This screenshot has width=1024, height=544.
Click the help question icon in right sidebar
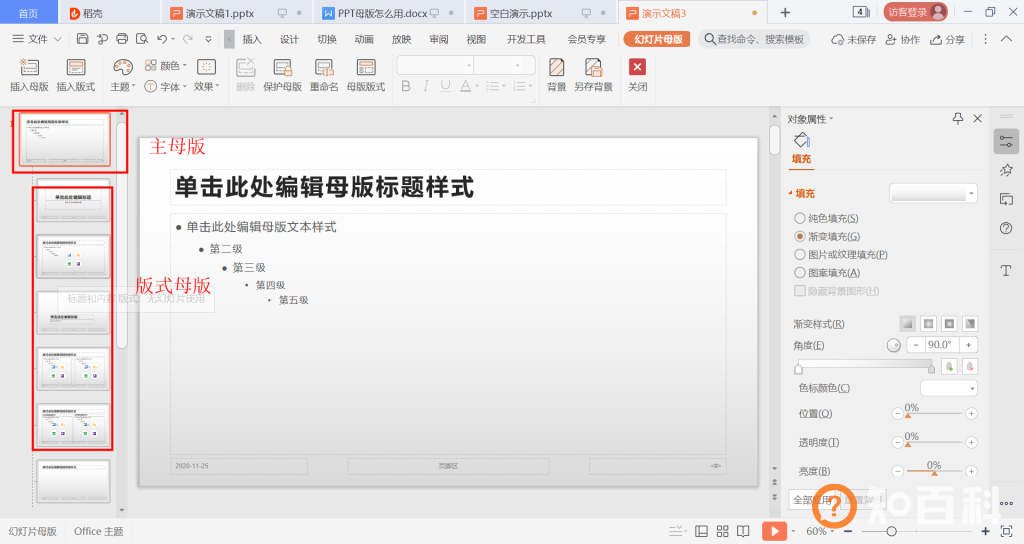click(1006, 228)
